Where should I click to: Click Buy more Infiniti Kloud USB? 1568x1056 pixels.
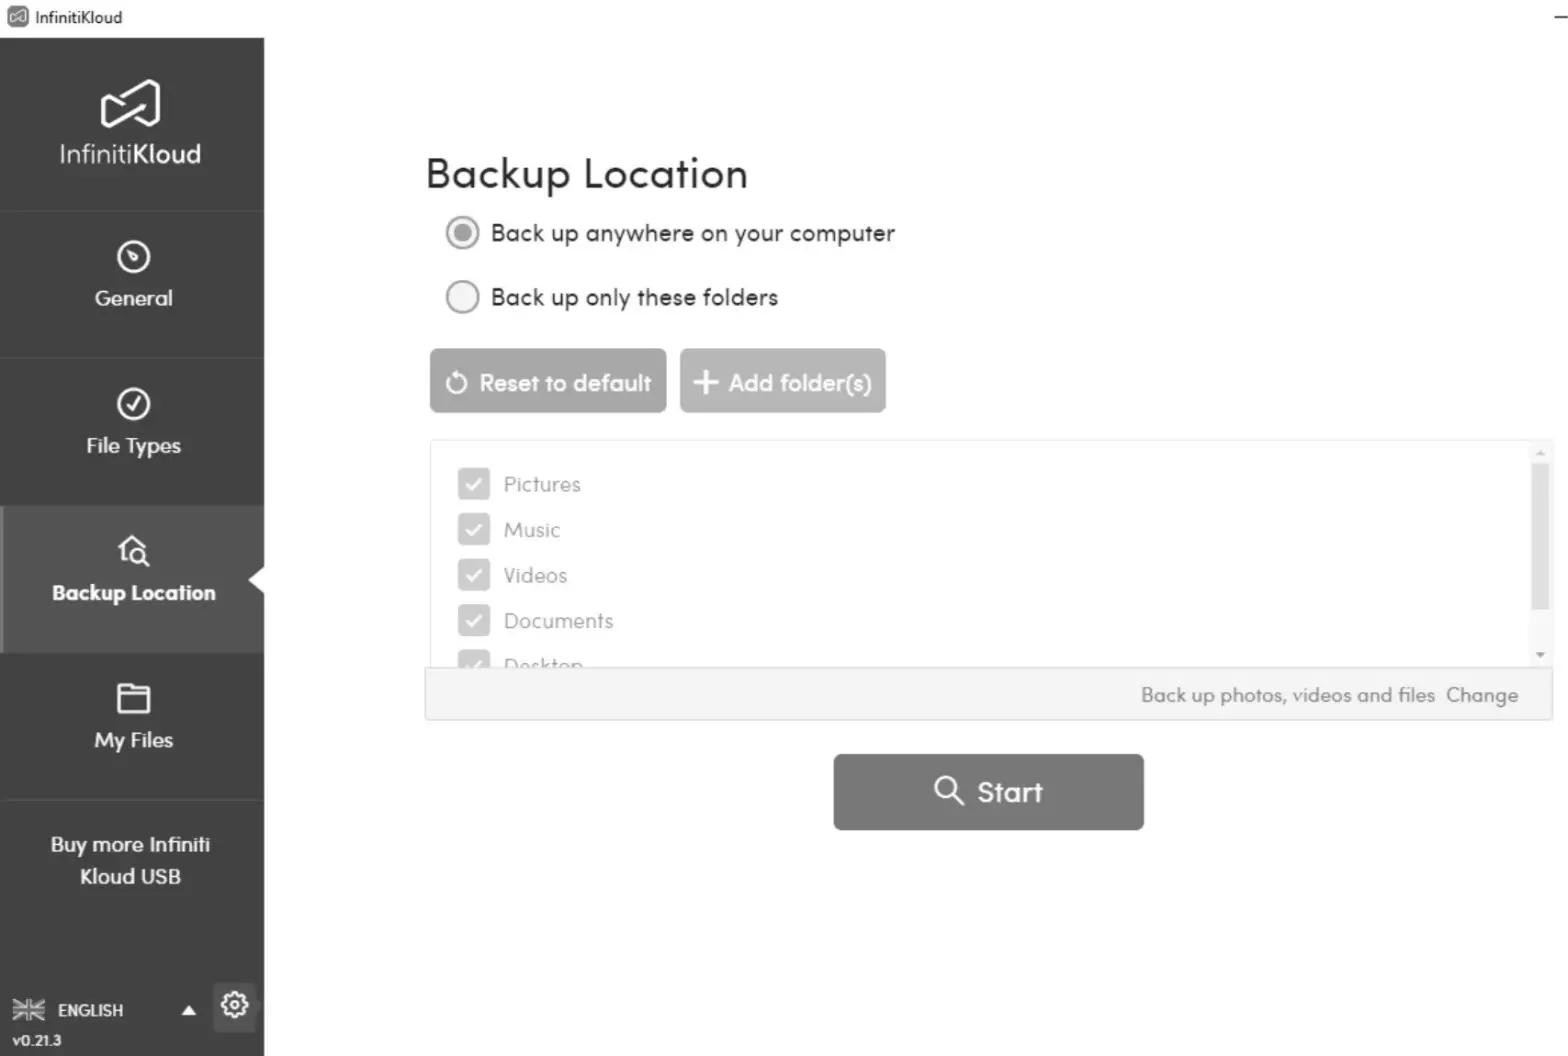click(130, 860)
